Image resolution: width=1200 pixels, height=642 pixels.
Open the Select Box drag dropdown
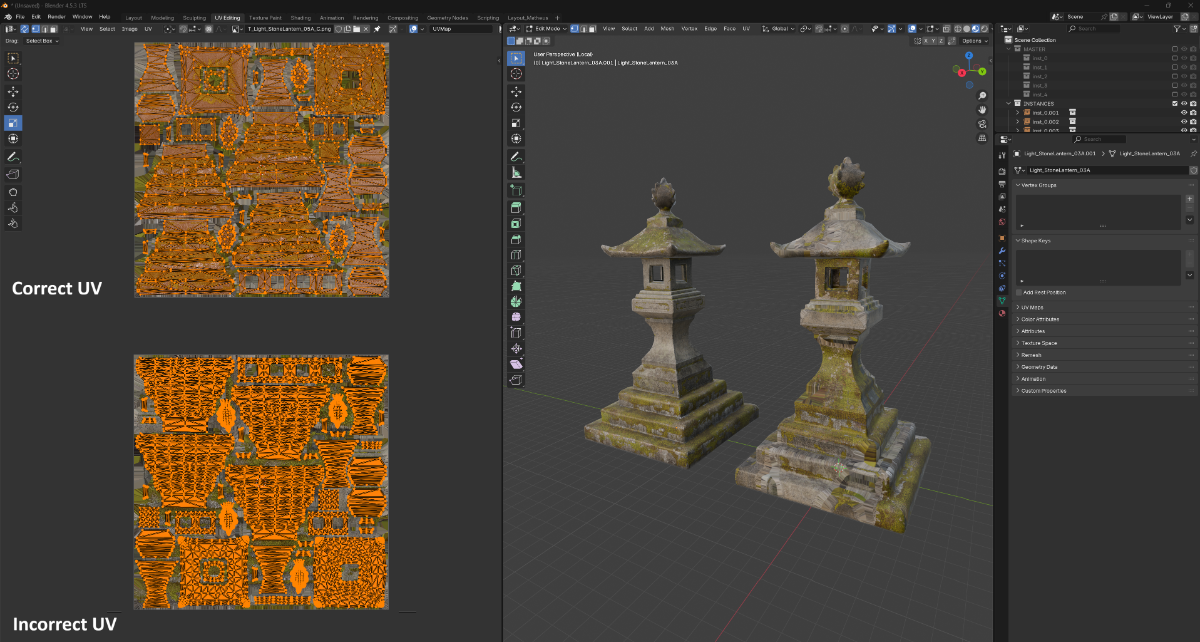(42, 41)
